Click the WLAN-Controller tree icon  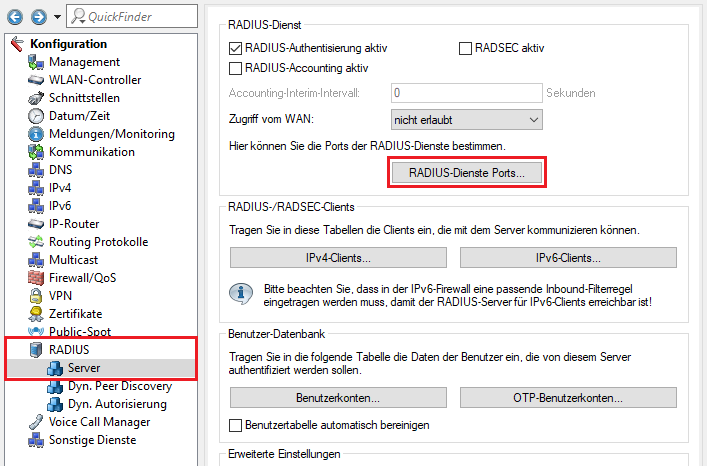tap(36, 80)
